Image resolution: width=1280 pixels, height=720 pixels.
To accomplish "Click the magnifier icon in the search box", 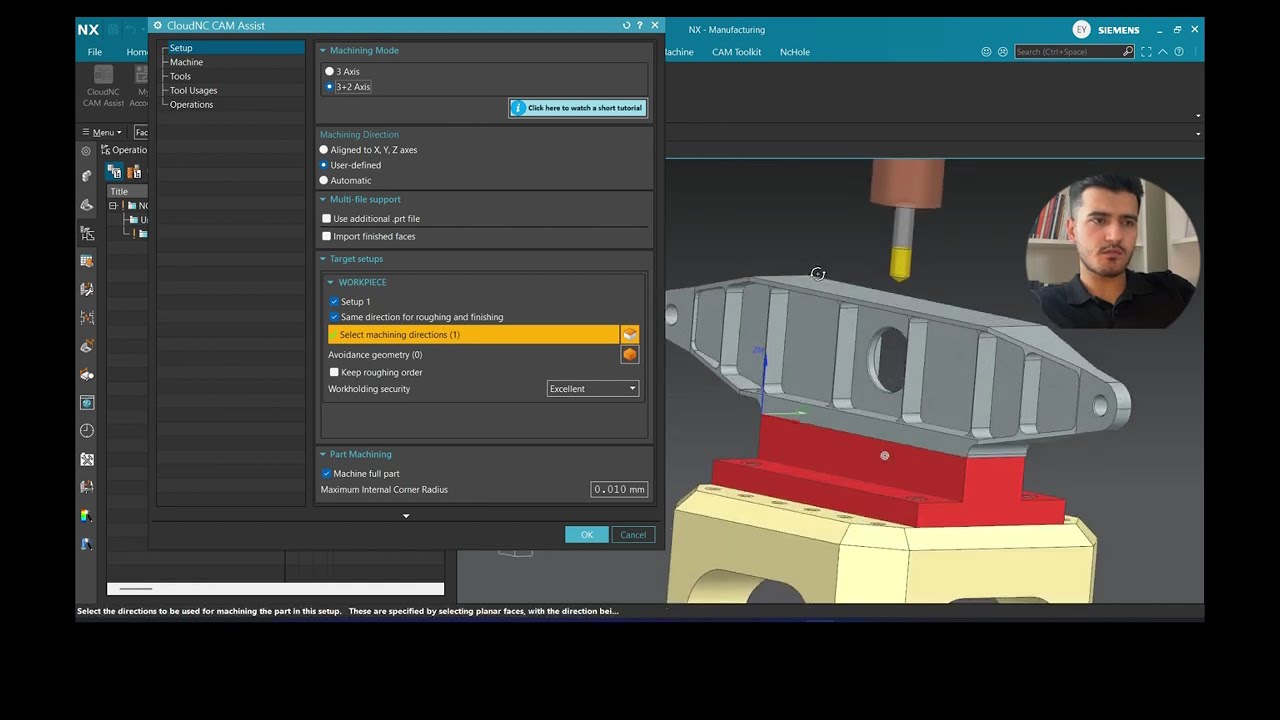I will click(1128, 52).
